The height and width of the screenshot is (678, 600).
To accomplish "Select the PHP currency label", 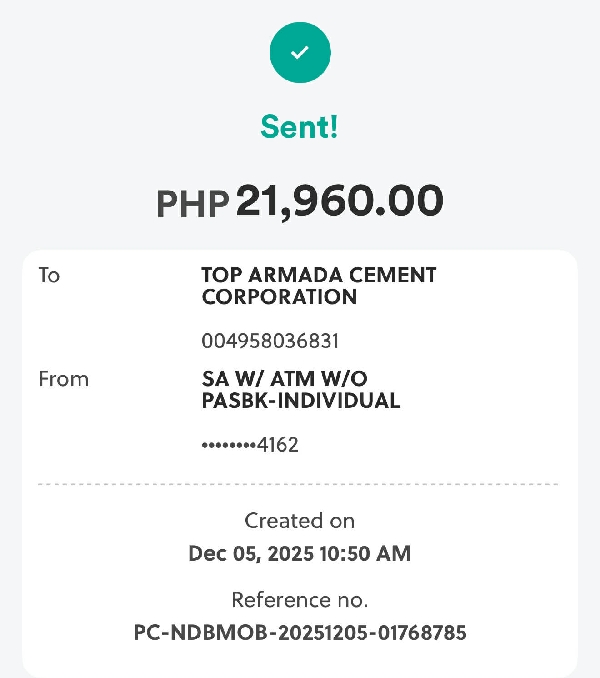I will [193, 205].
